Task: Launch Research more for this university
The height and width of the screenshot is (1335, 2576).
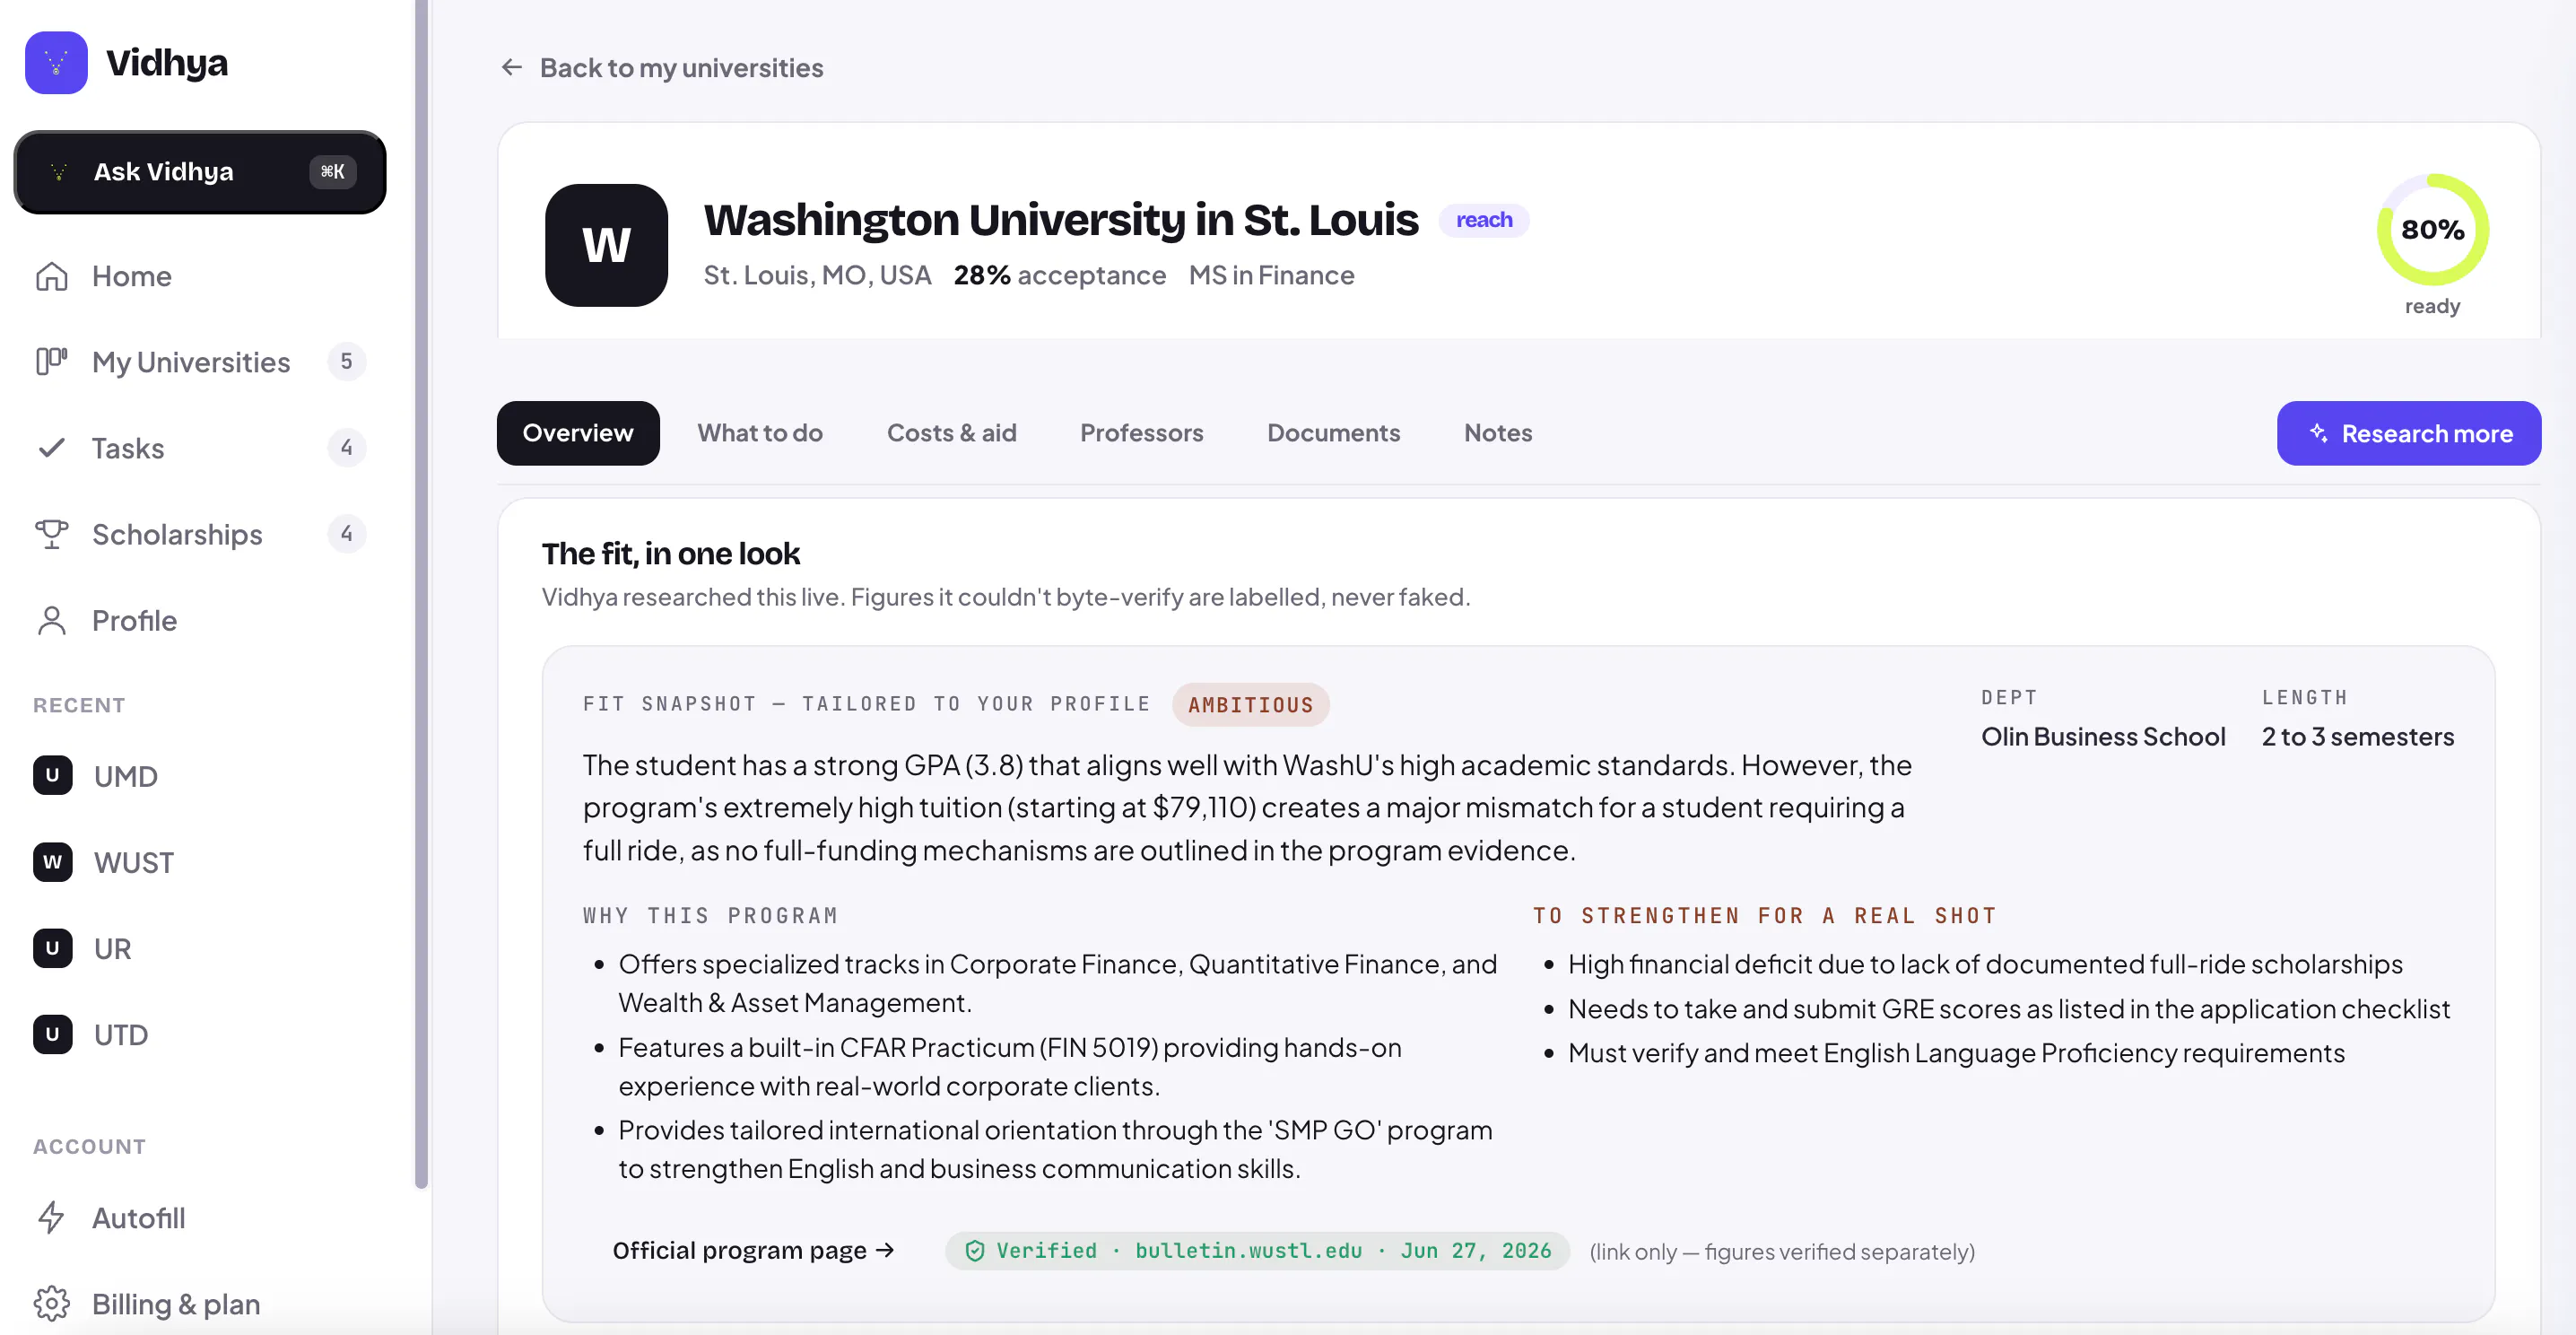Action: click(2408, 433)
